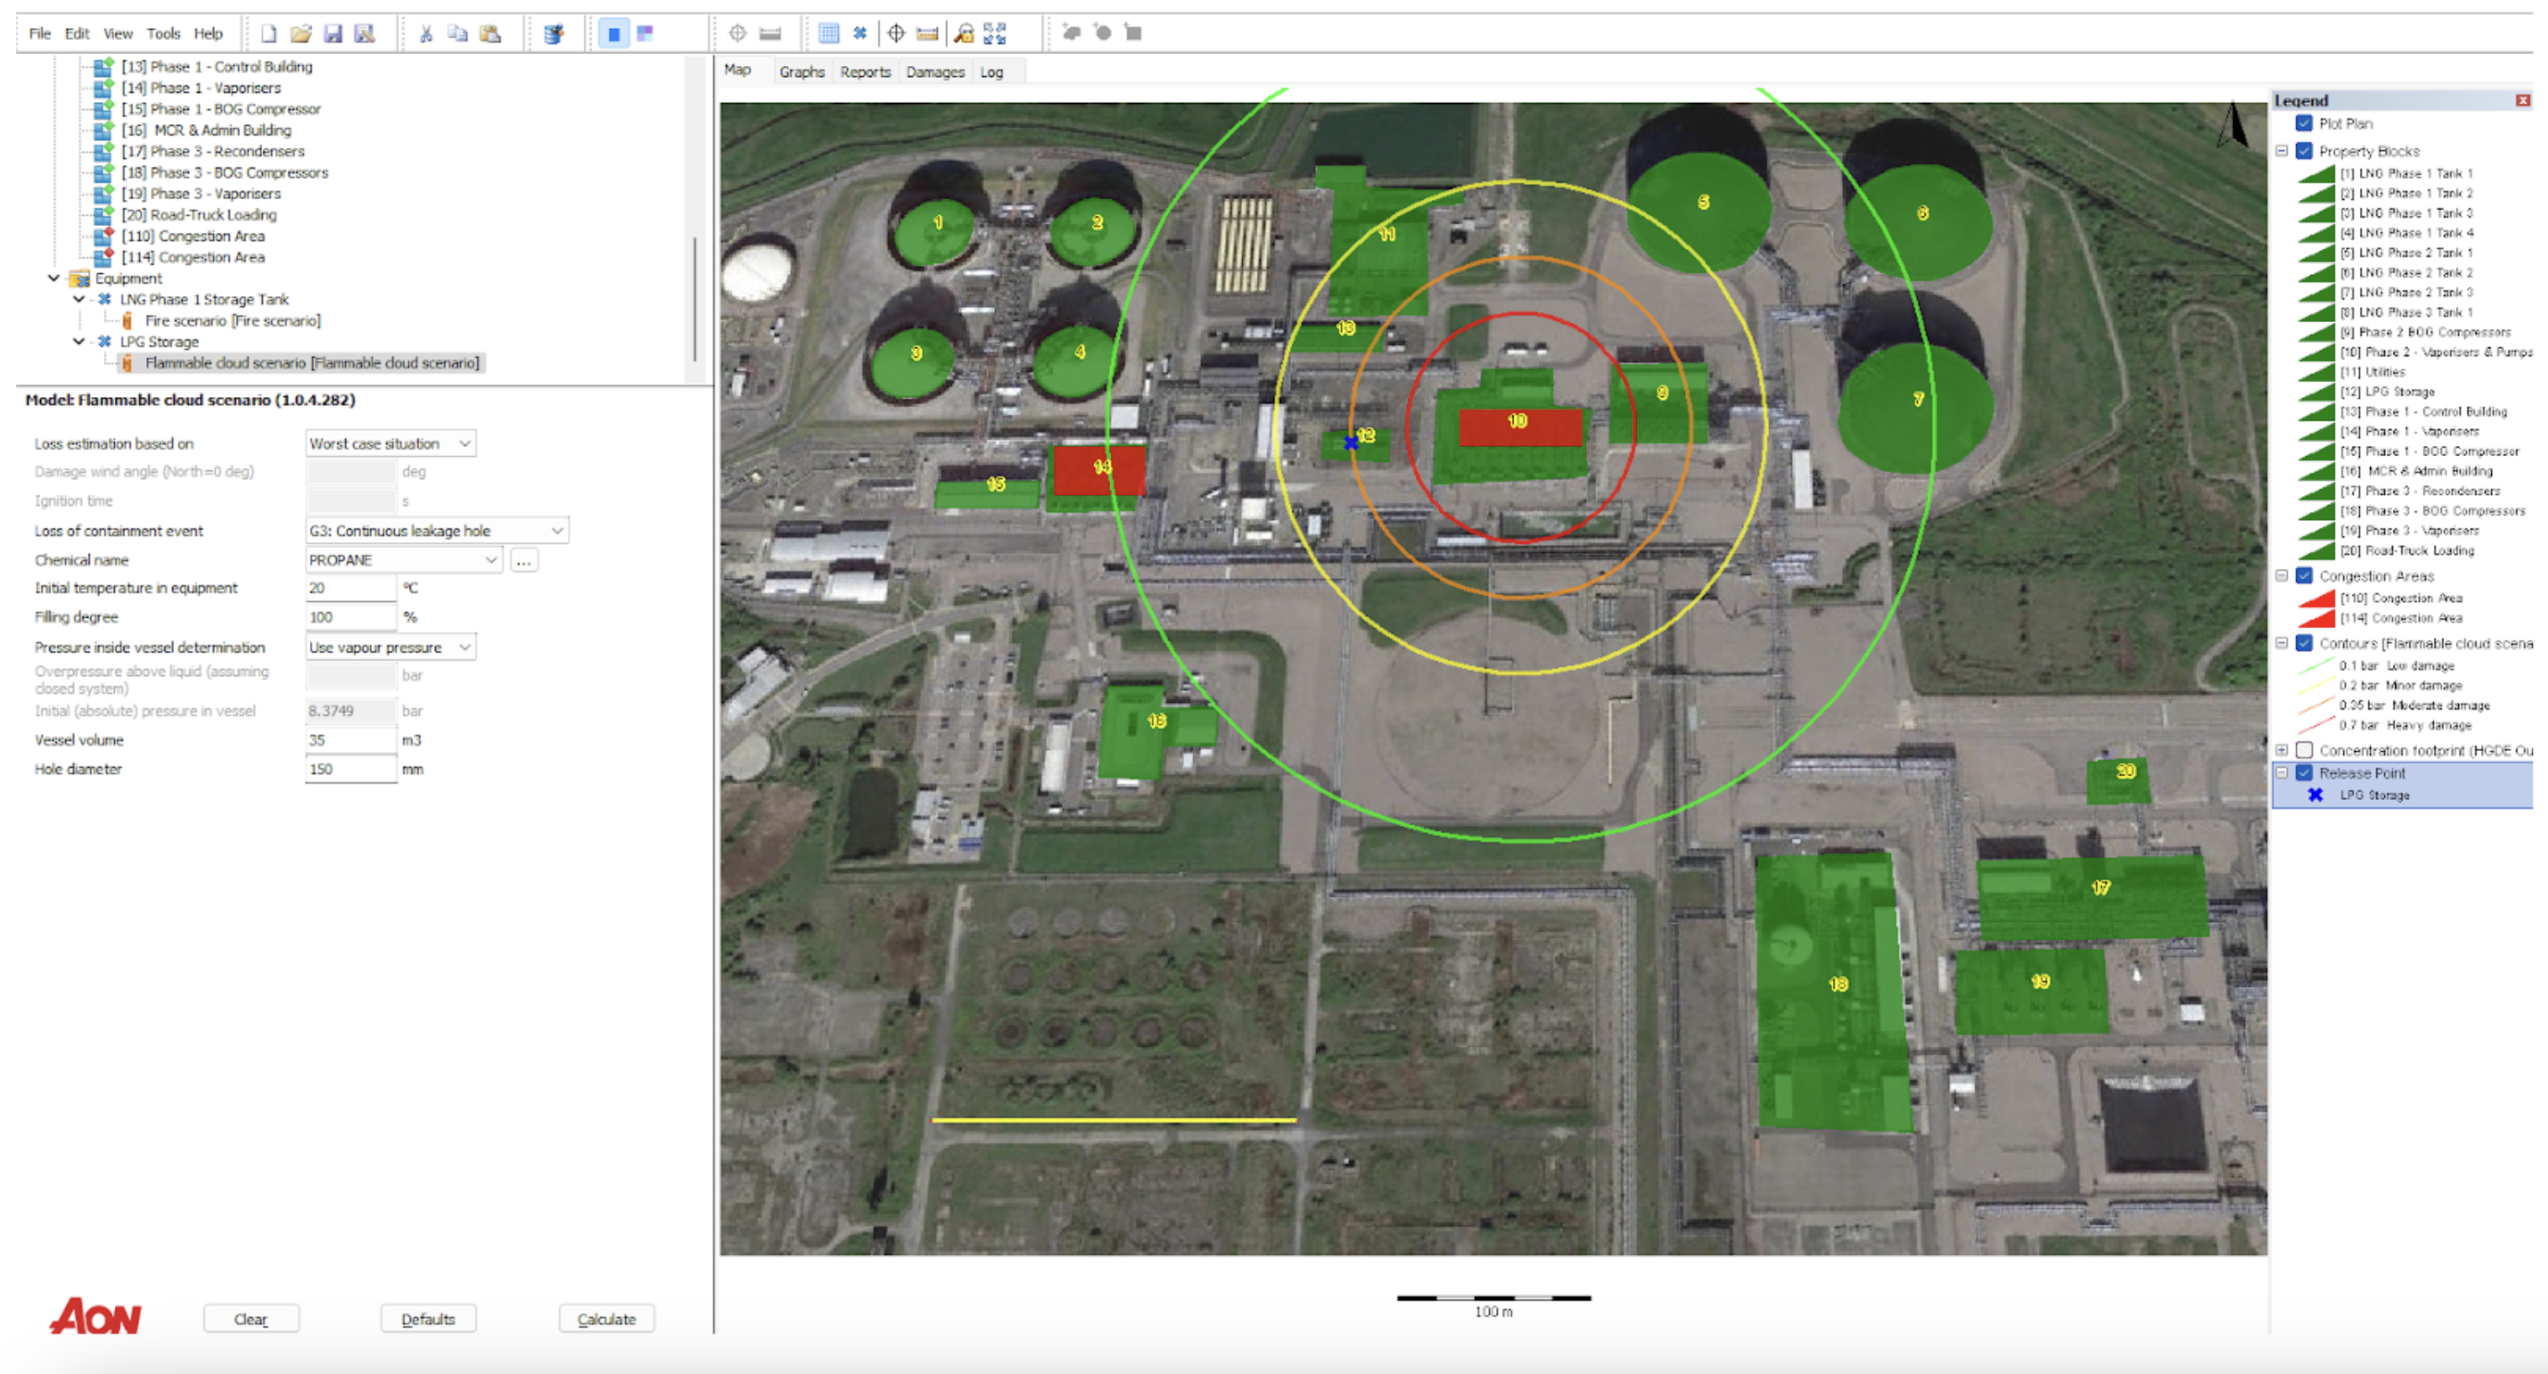Open the Tools menu
The width and height of the screenshot is (2548, 1374).
tap(163, 33)
